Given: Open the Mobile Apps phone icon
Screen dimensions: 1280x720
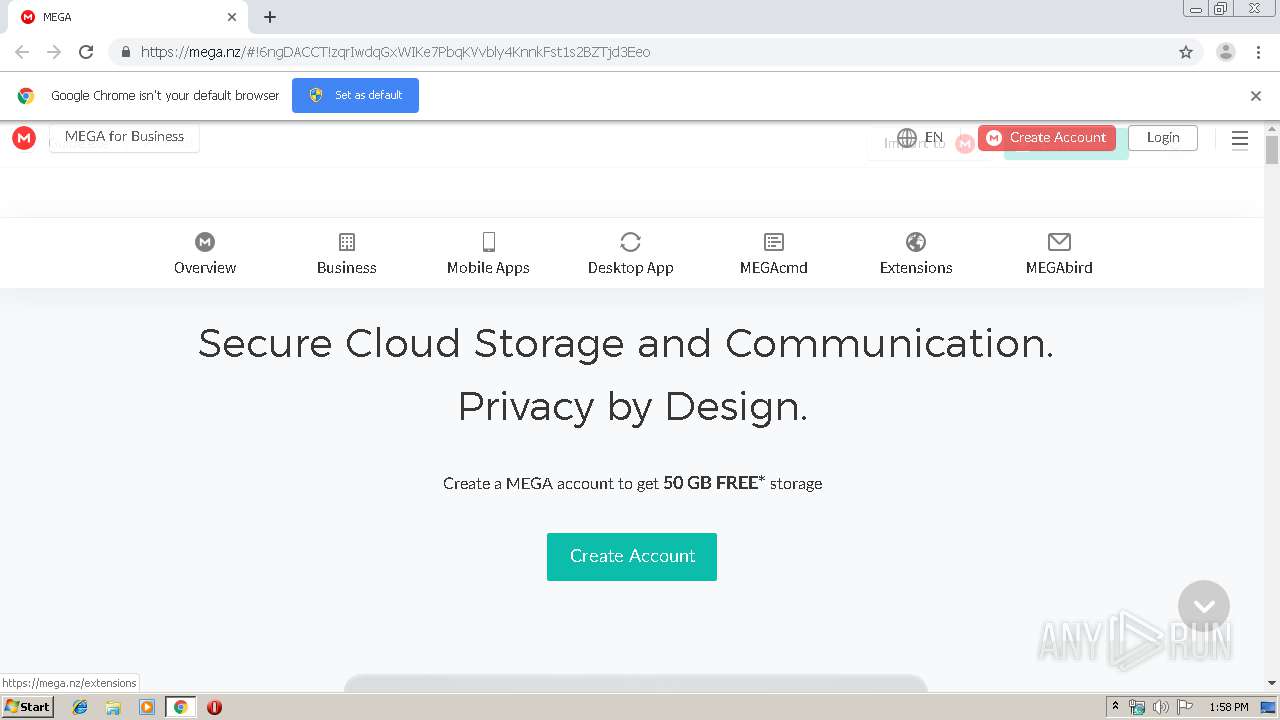Looking at the screenshot, I should coord(489,242).
